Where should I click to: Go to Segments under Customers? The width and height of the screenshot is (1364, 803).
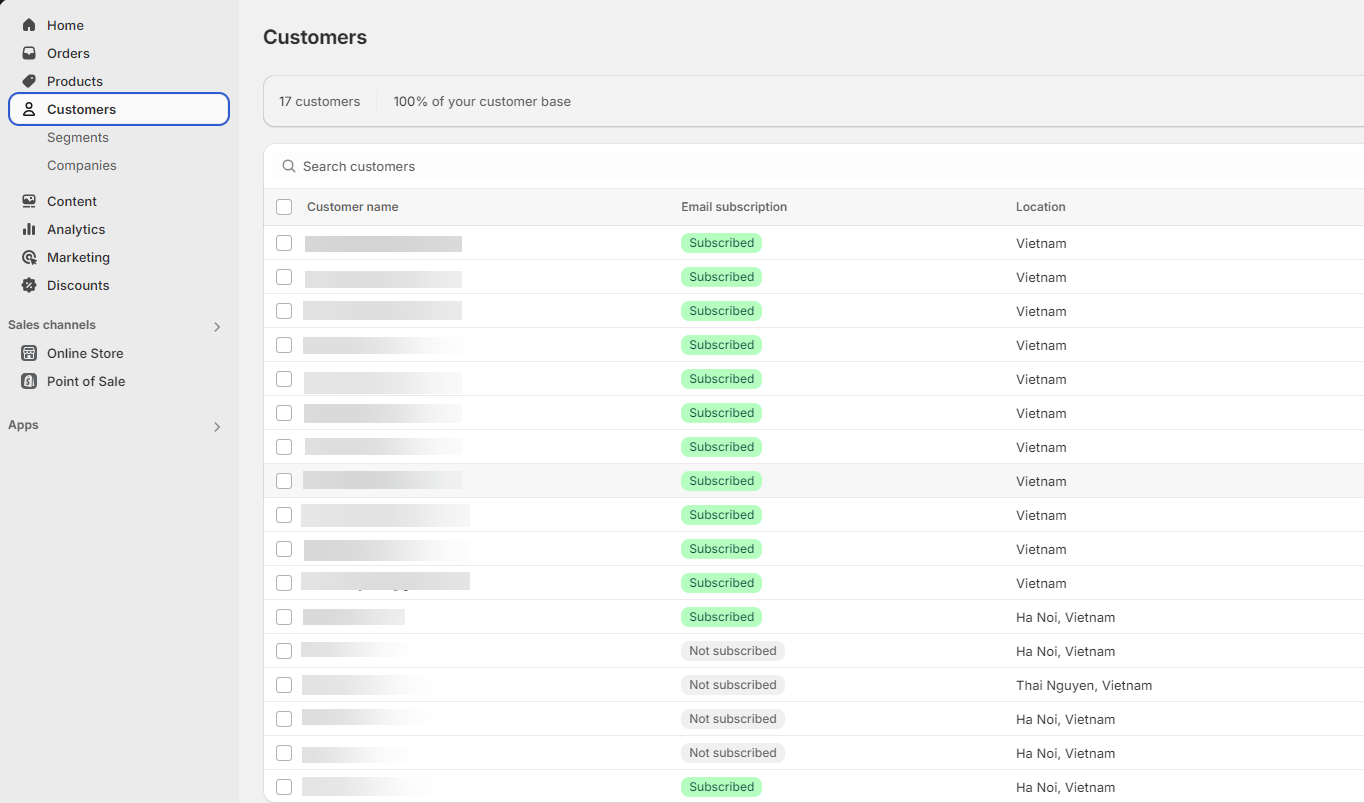78,137
